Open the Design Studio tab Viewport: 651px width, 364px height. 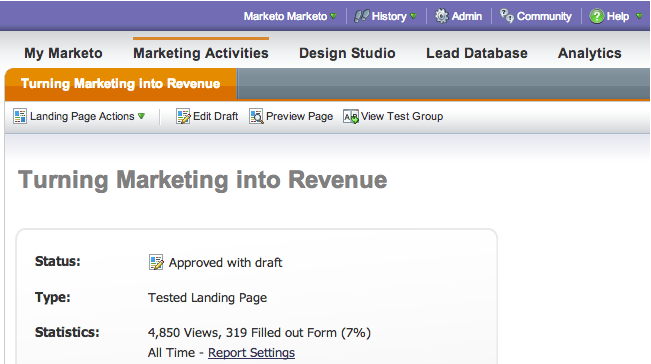347,53
